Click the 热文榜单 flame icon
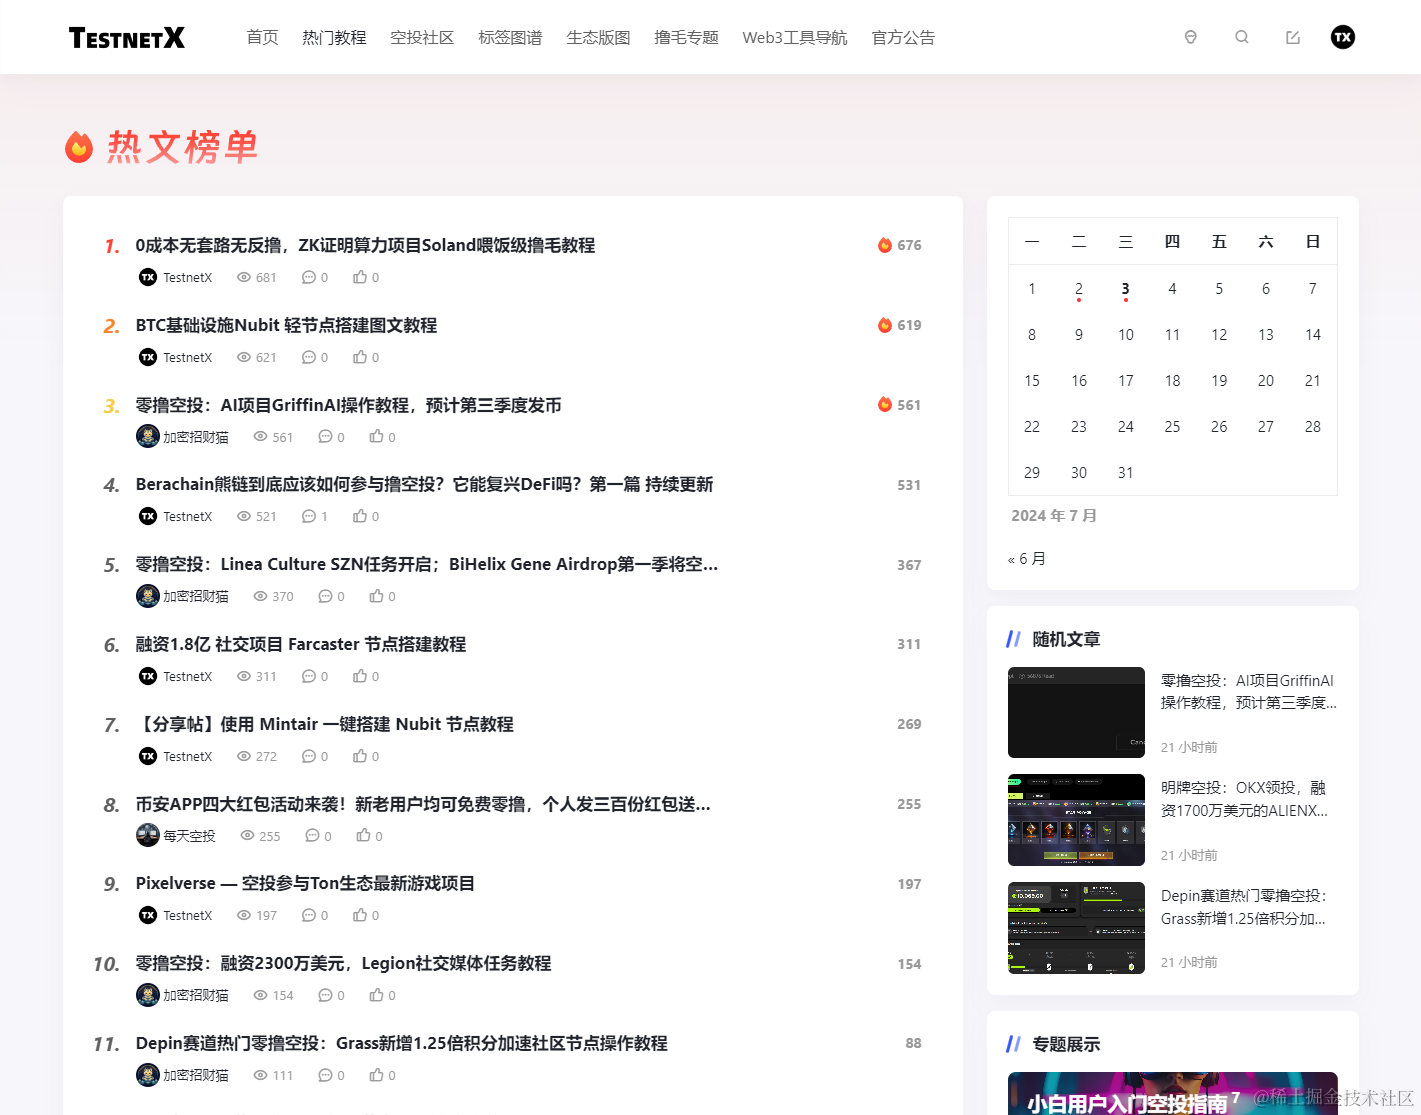This screenshot has height=1115, width=1421. click(78, 147)
